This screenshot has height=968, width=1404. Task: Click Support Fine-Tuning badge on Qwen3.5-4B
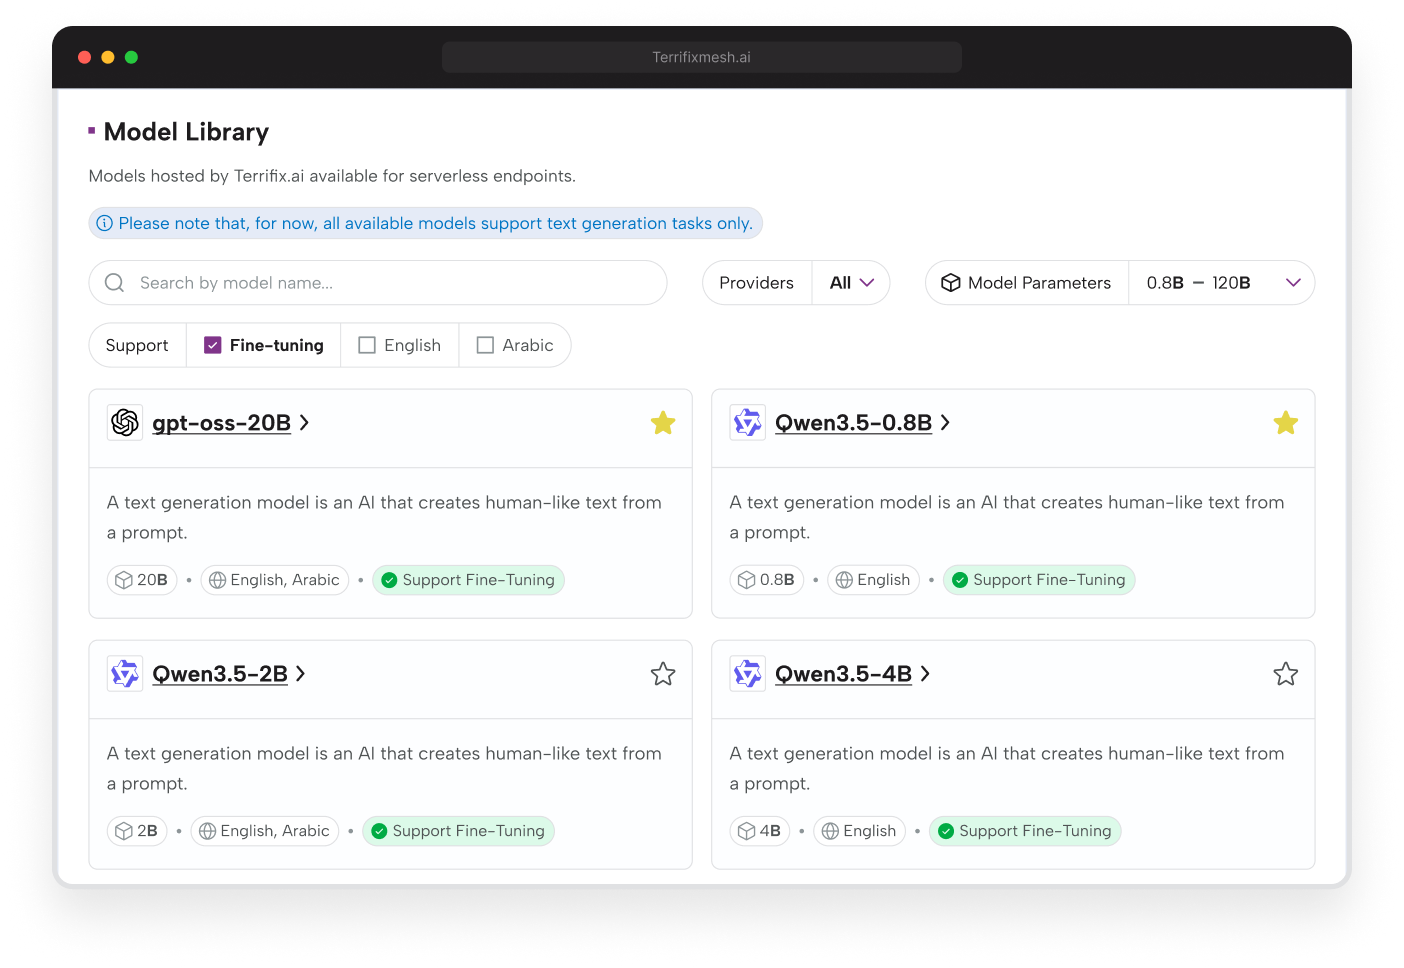coord(1025,831)
